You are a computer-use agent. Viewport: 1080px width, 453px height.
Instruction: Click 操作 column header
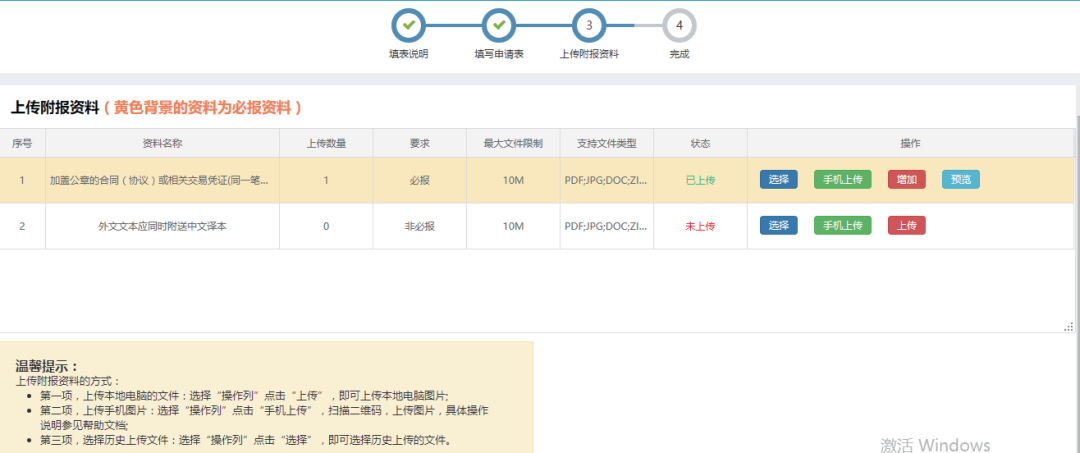(x=911, y=143)
